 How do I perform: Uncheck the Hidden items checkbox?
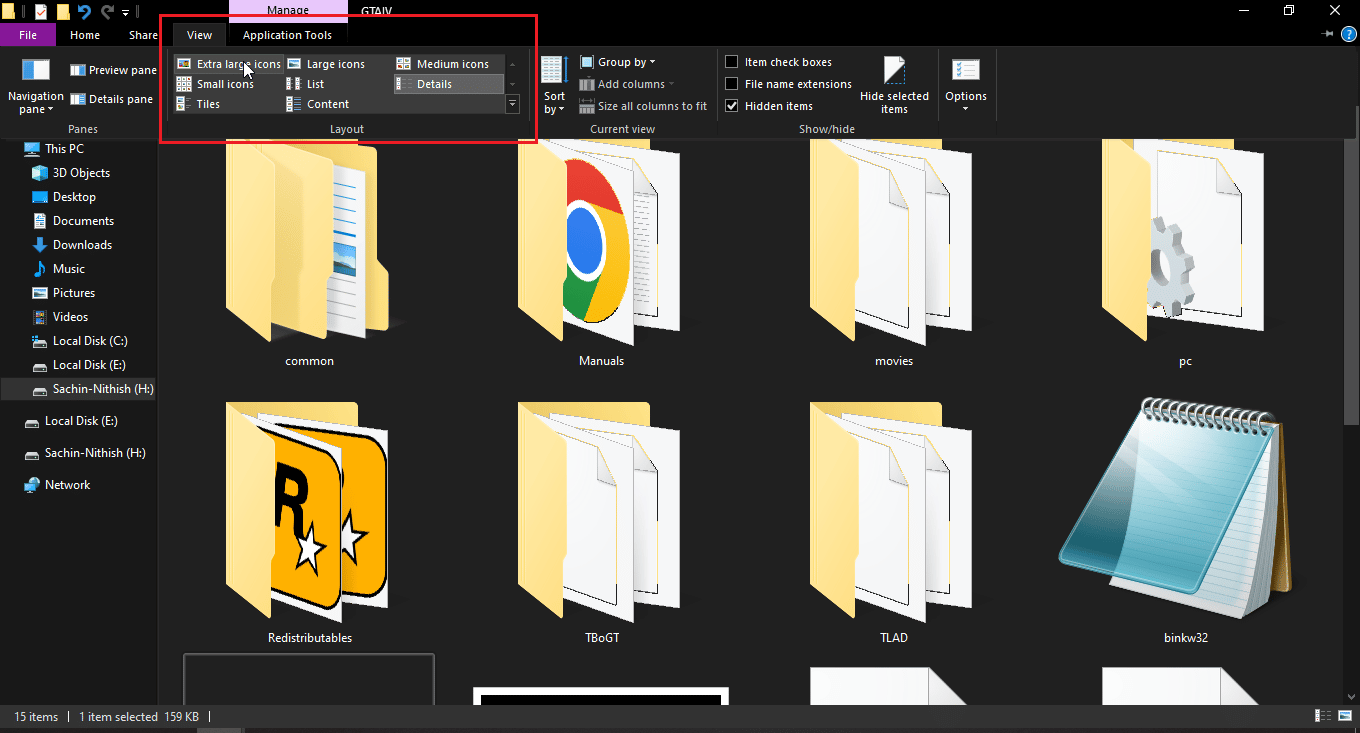(732, 106)
